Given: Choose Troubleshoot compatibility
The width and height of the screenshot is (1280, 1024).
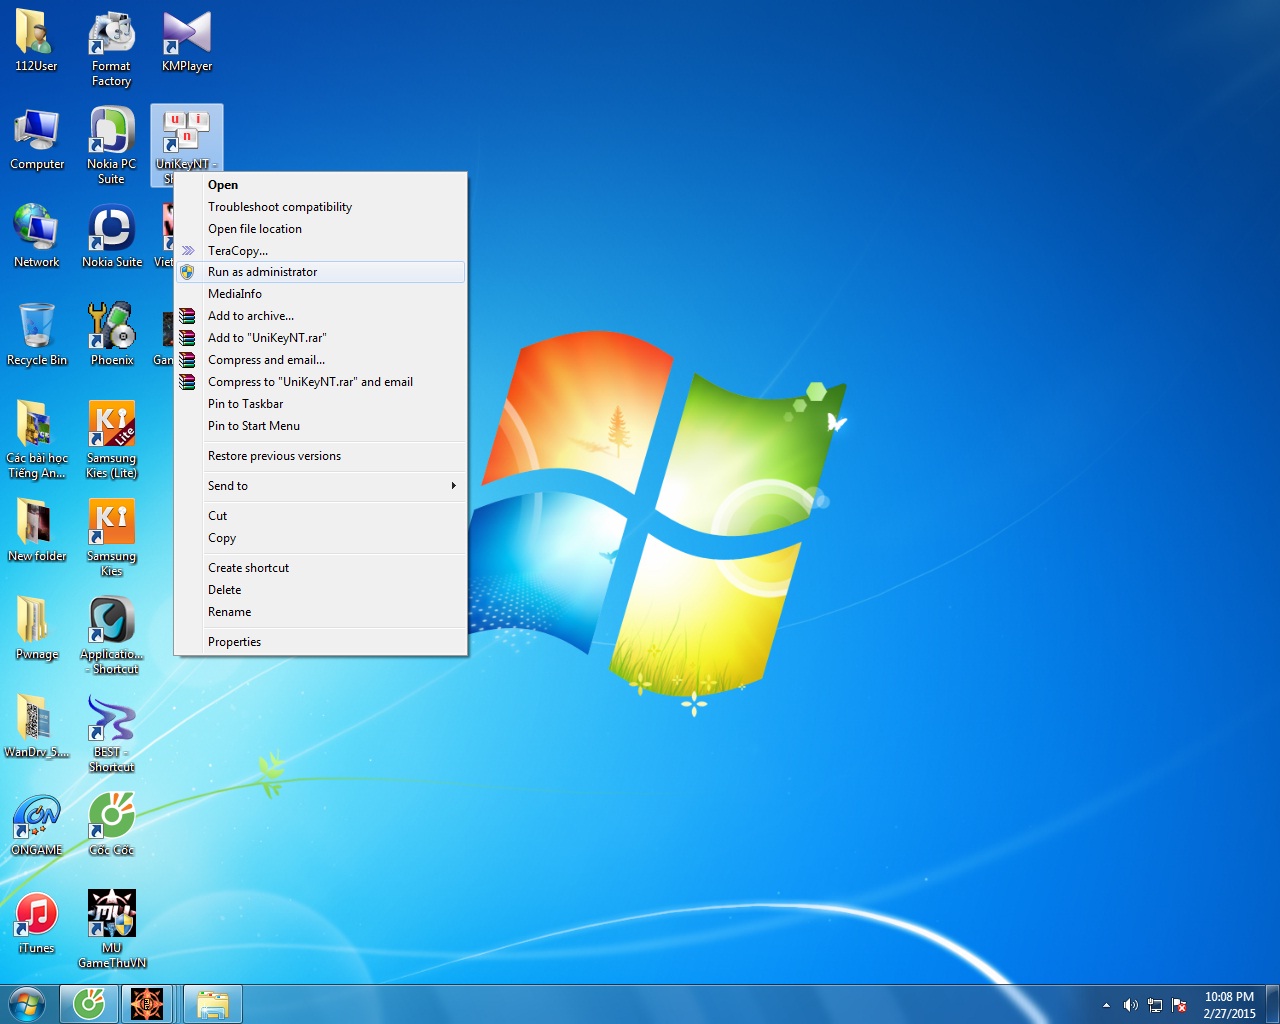Looking at the screenshot, I should 320,207.
